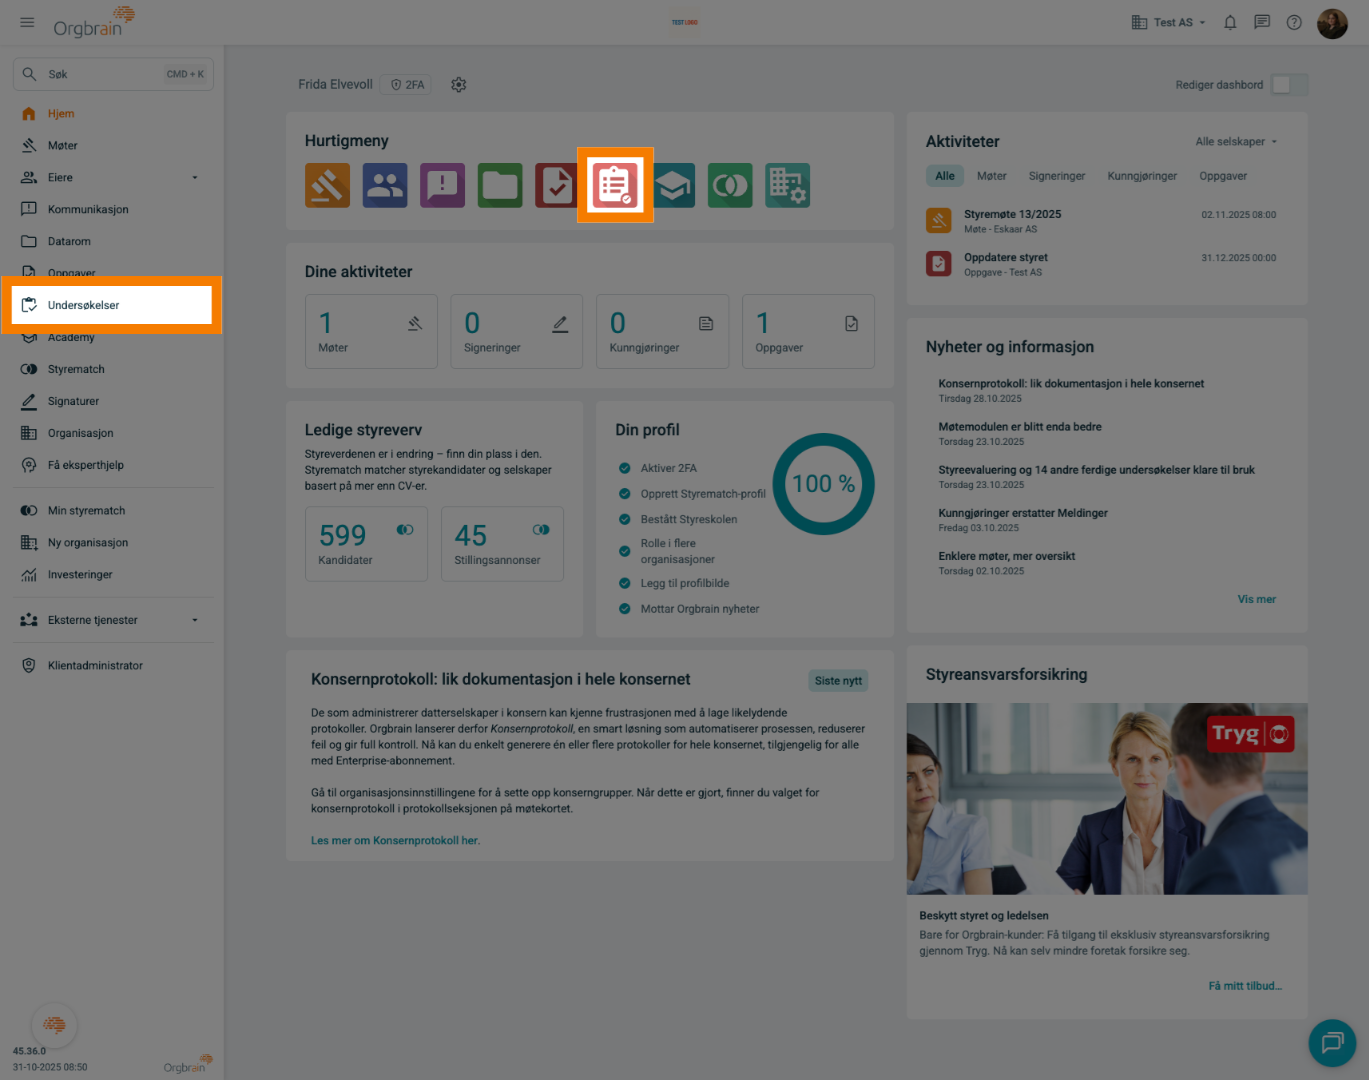Open Møter in the sidebar
This screenshot has width=1369, height=1080.
pyautogui.click(x=113, y=146)
